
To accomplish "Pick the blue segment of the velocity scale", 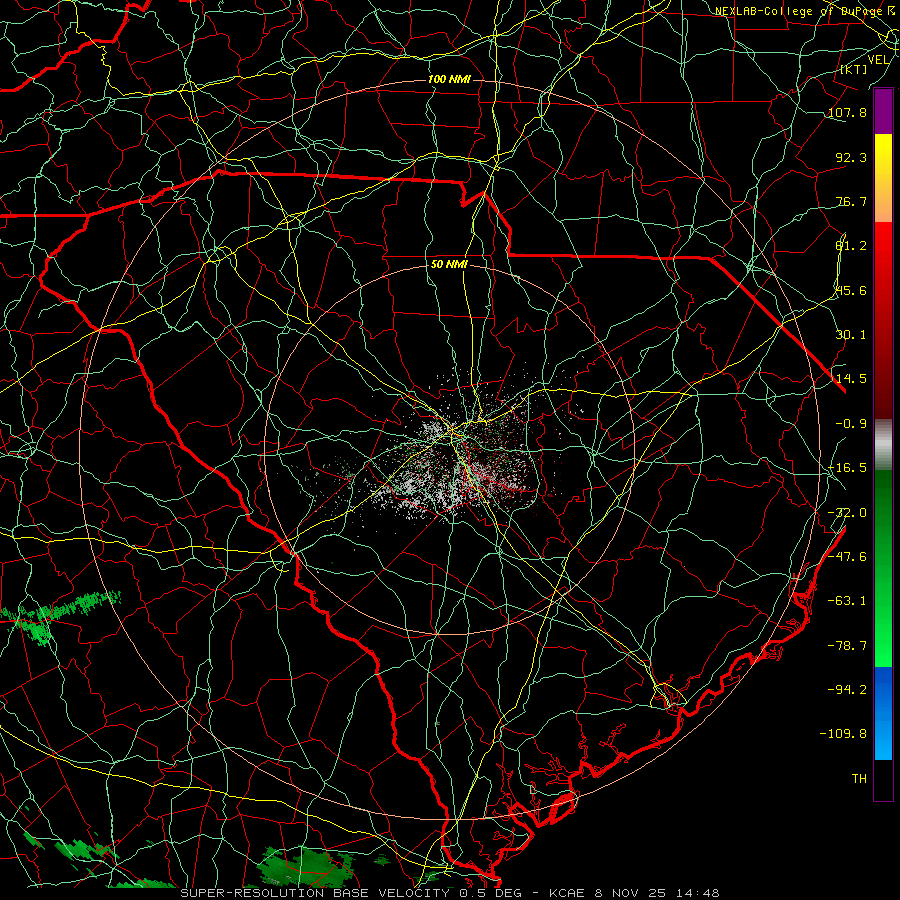I will pos(883,713).
